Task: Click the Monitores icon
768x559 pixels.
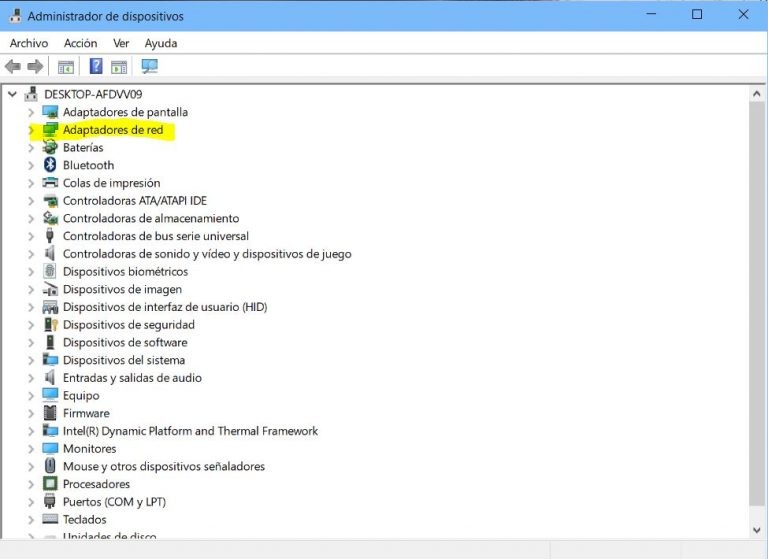Action: tap(50, 448)
